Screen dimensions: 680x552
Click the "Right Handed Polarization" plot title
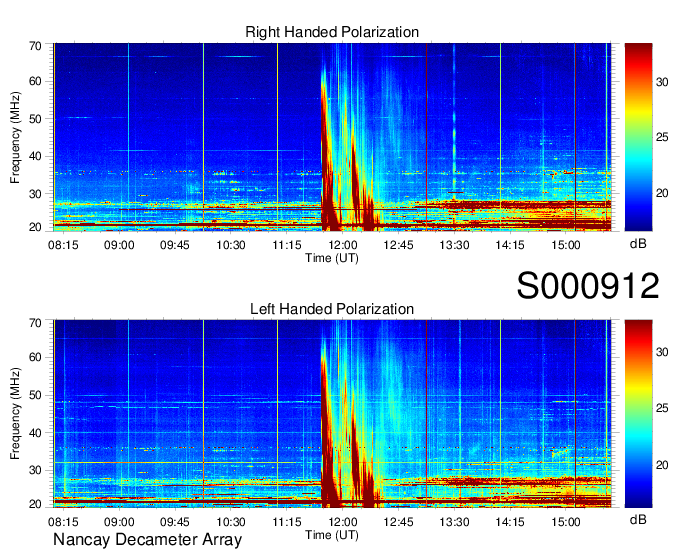tap(332, 32)
